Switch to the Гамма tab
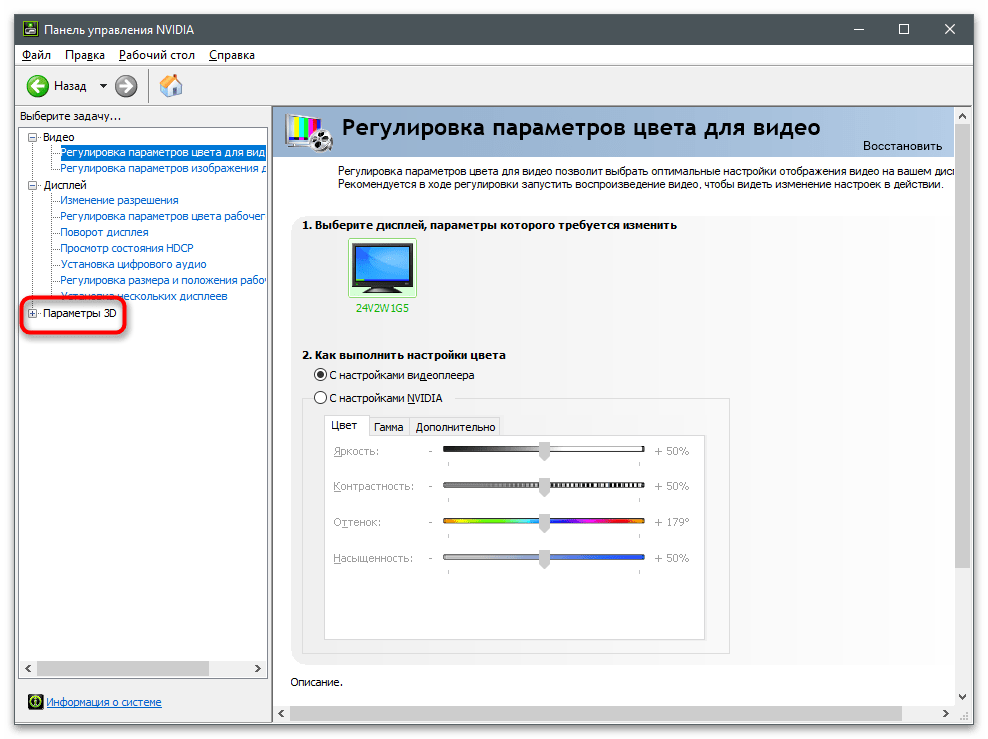Image resolution: width=988 pixels, height=739 pixels. pos(388,427)
